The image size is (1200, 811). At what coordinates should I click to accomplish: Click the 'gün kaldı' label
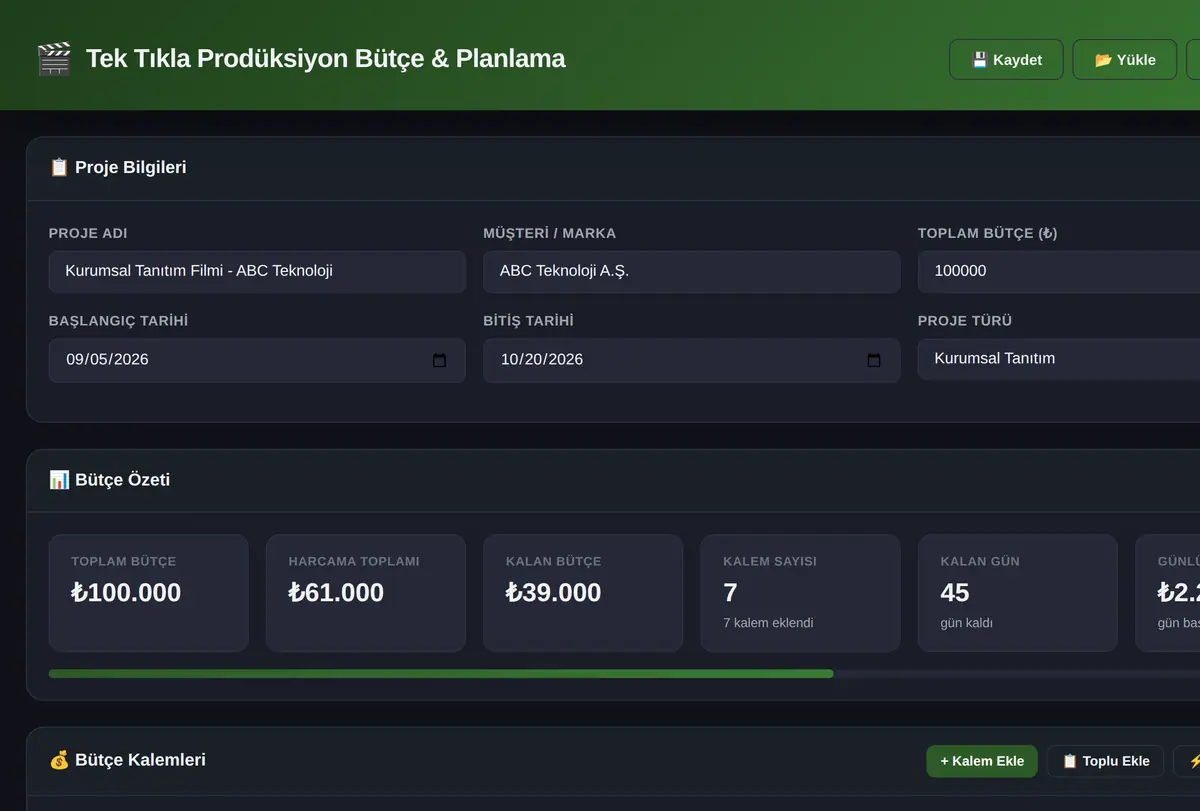pyautogui.click(x=967, y=623)
